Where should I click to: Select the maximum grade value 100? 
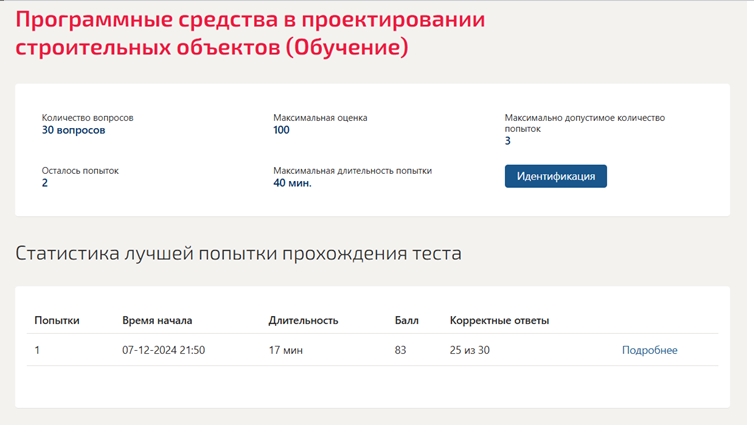281,130
